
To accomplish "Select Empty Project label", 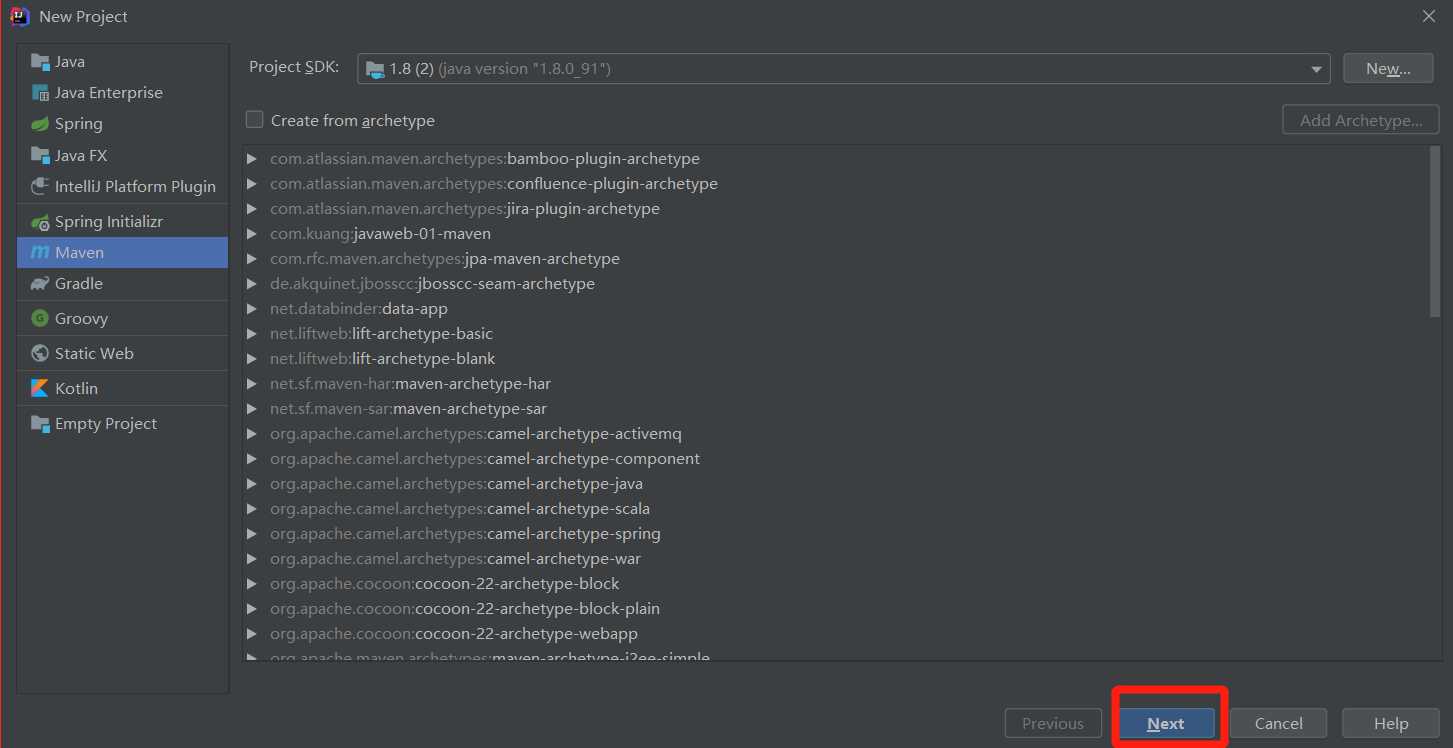I will click(x=106, y=423).
